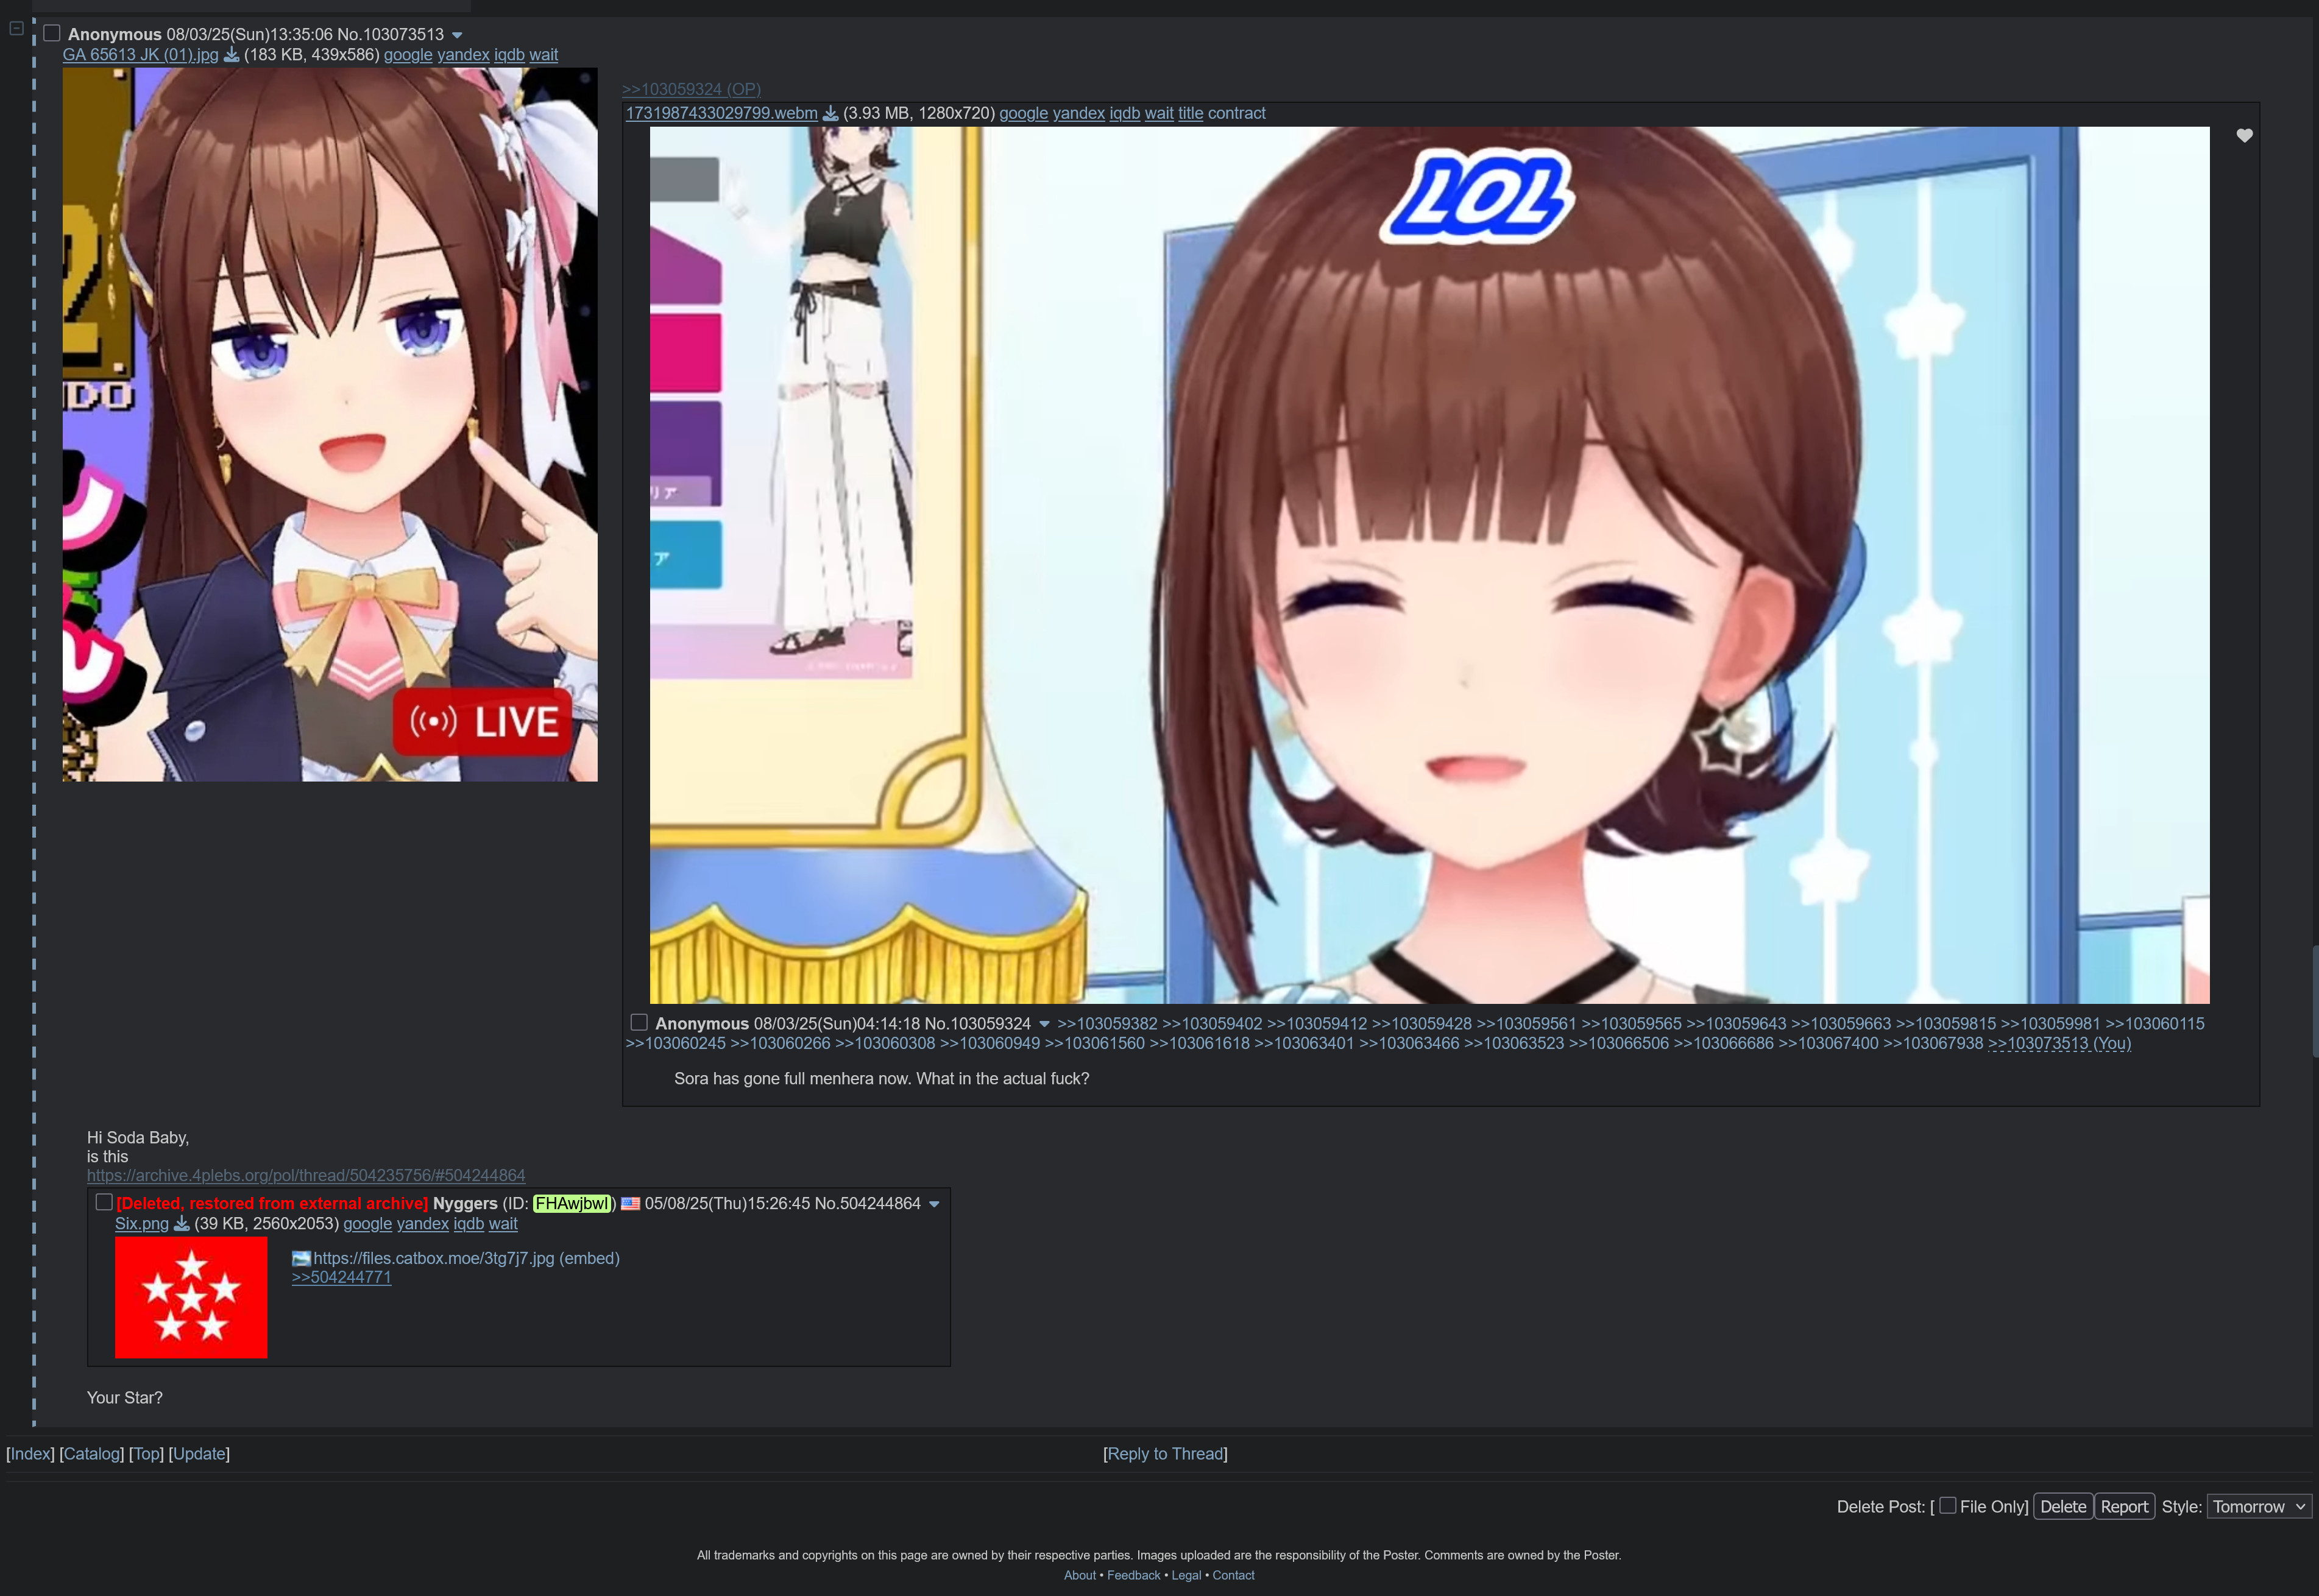Open post menu arrow for No.103059324
This screenshot has width=2319, height=1596.
point(1044,1024)
